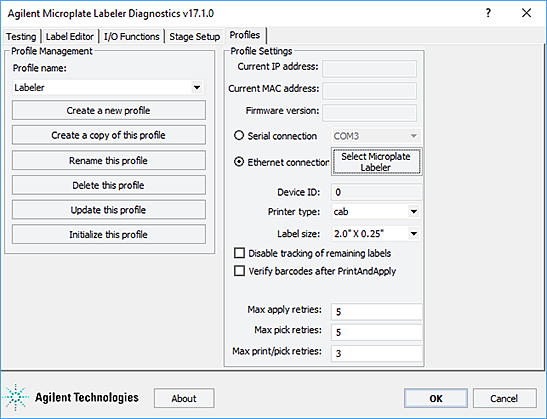Open the Printer type dropdown
The image size is (547, 419).
[413, 211]
